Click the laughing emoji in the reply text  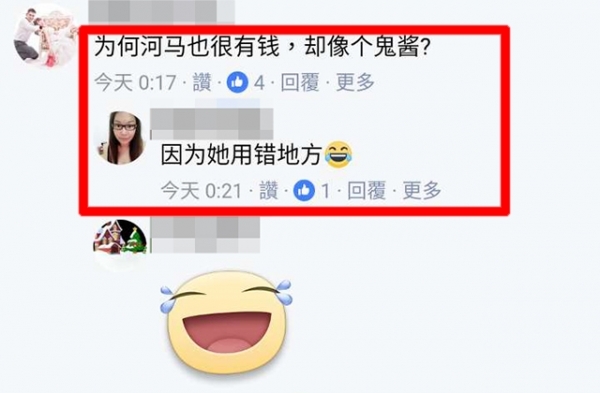click(338, 155)
